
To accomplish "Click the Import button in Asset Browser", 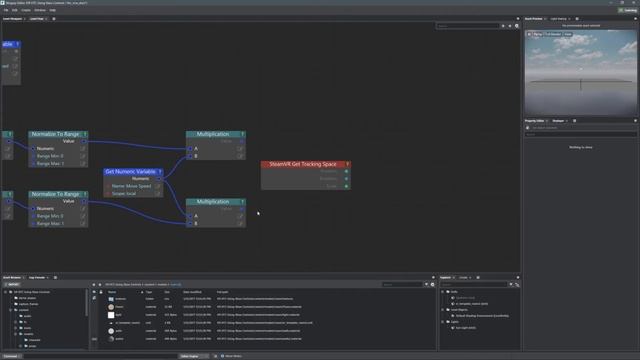I will [12, 284].
